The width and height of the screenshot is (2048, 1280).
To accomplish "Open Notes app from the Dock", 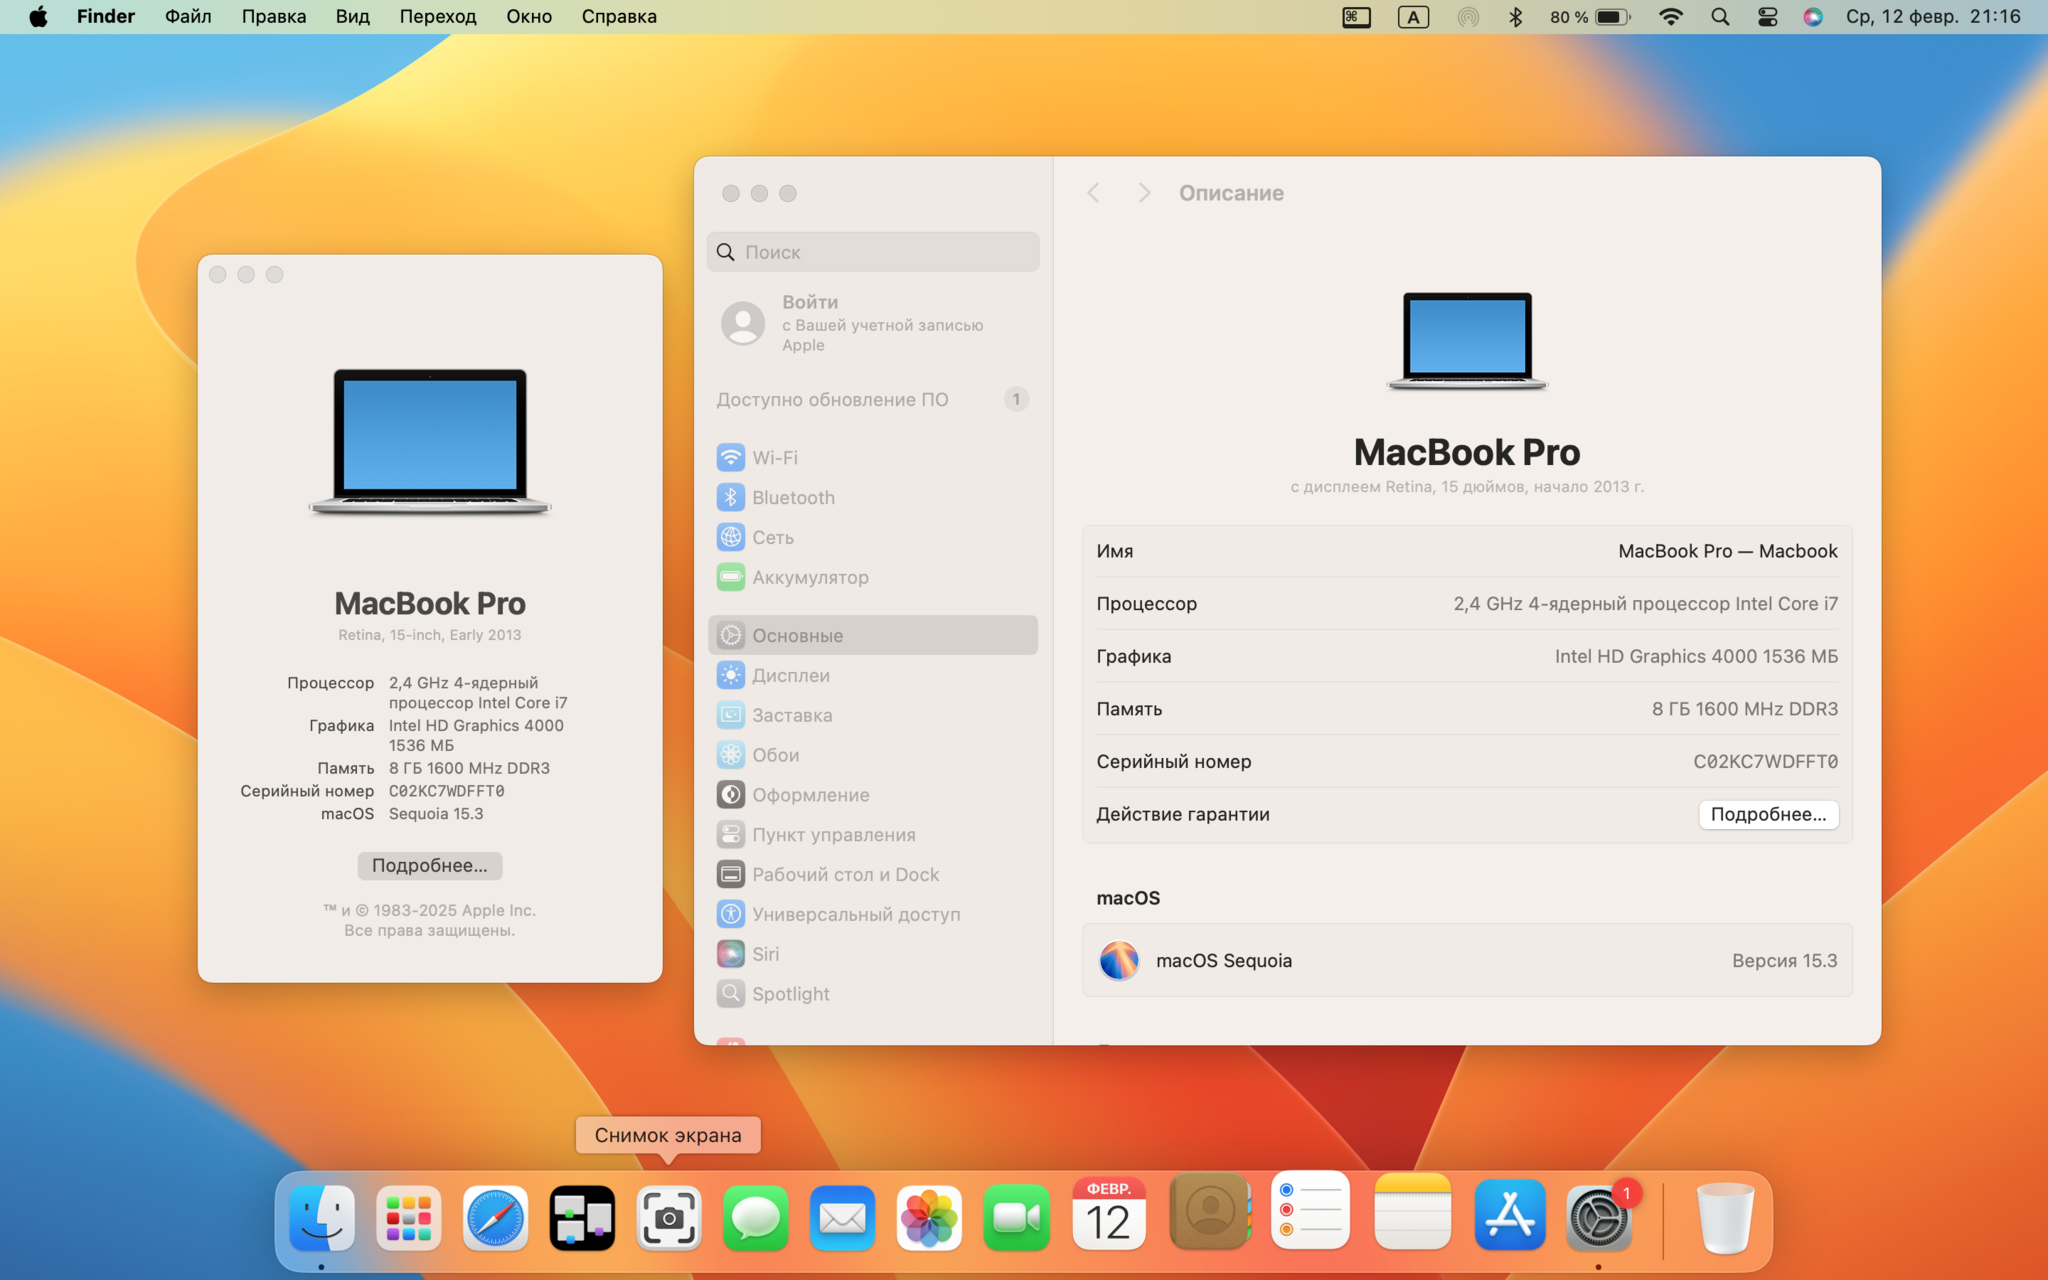I will tap(1412, 1211).
